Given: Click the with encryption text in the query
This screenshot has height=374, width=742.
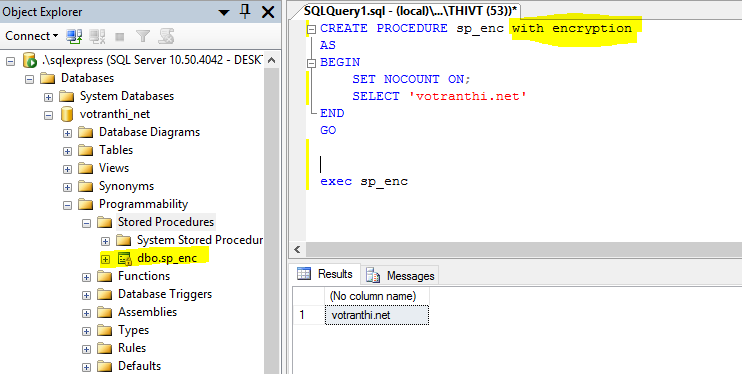Looking at the screenshot, I should point(572,28).
